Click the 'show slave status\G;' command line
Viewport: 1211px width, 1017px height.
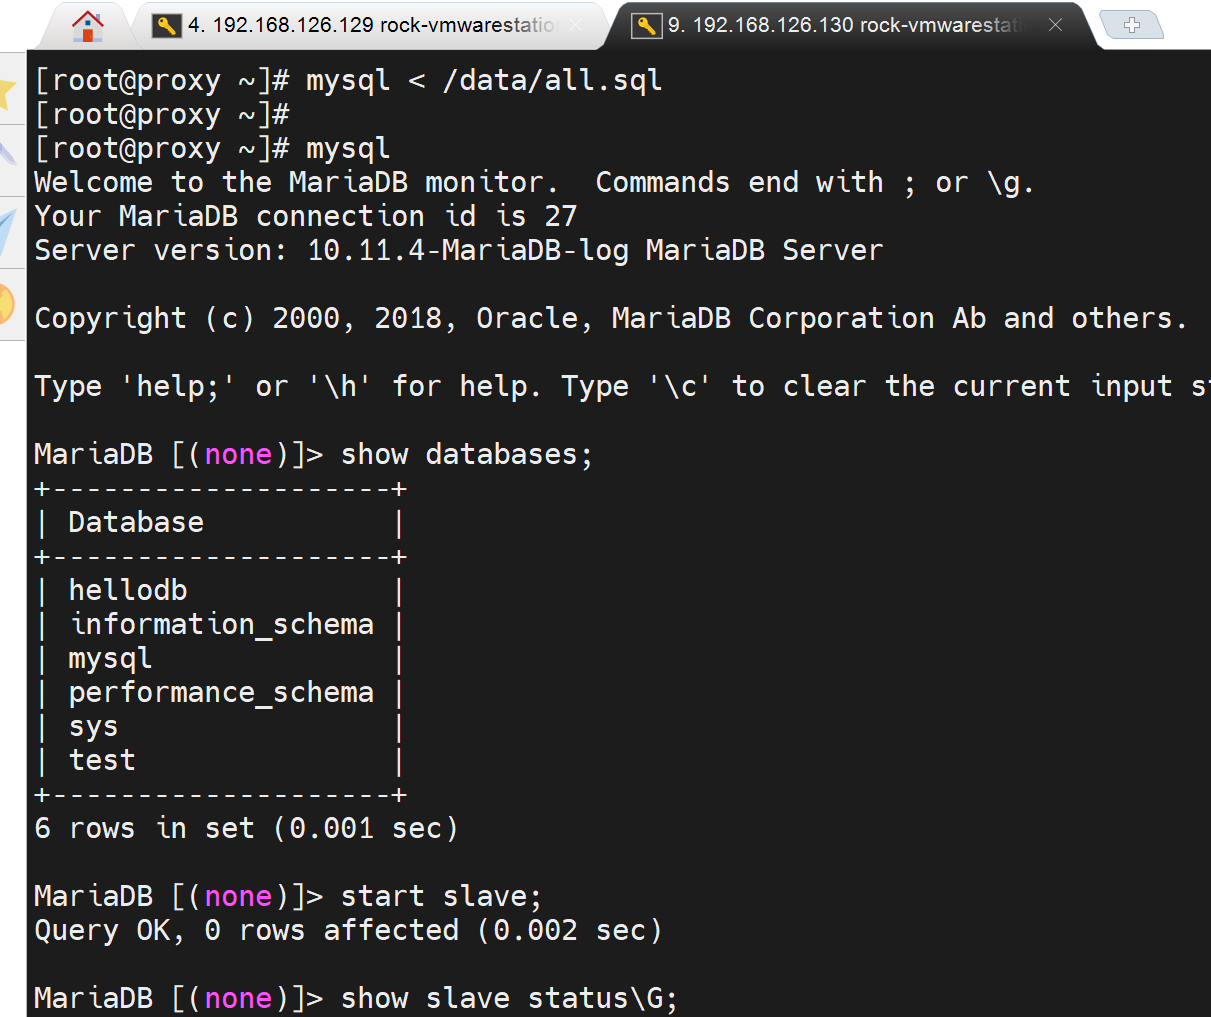click(x=508, y=998)
